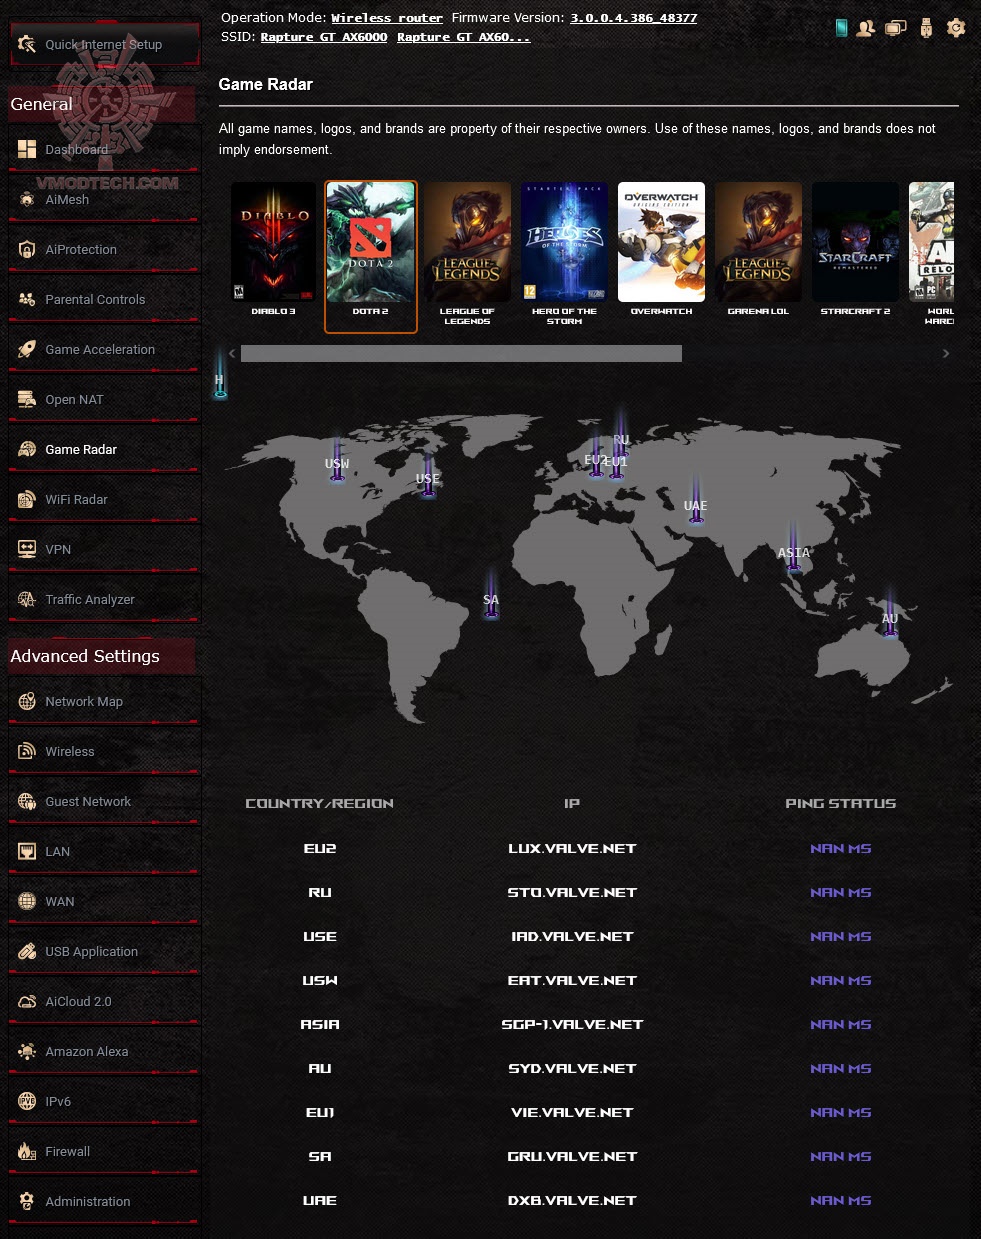
Task: Click the Rapture_GT_AX6000 SSID link
Action: coord(324,37)
